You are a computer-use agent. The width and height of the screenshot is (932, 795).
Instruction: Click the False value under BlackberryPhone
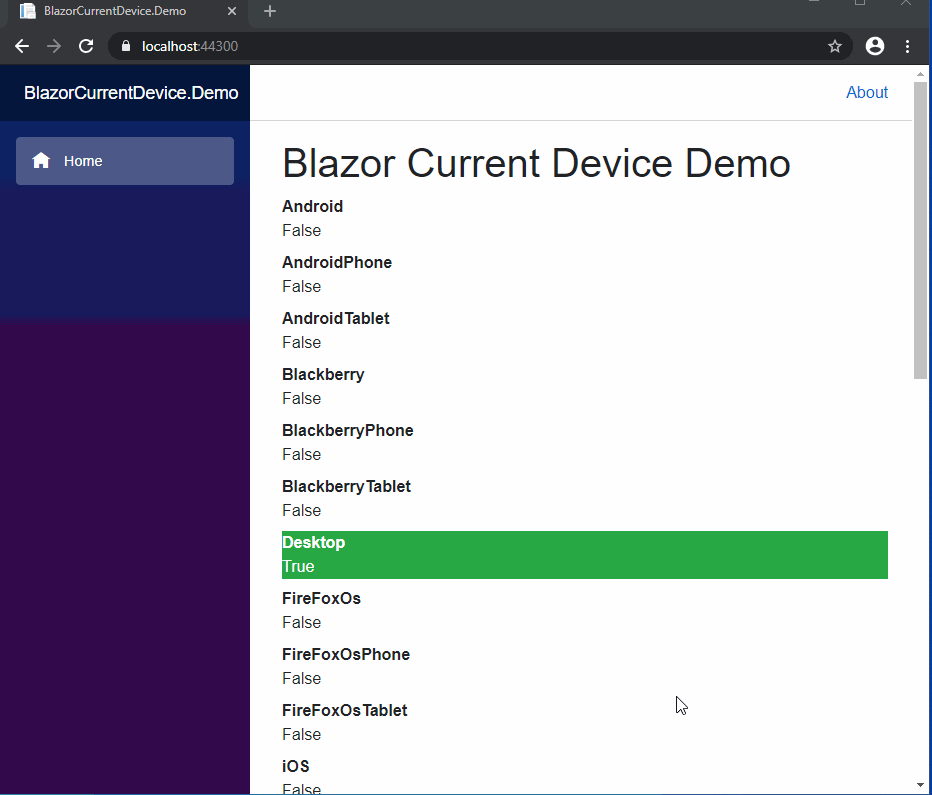click(301, 455)
